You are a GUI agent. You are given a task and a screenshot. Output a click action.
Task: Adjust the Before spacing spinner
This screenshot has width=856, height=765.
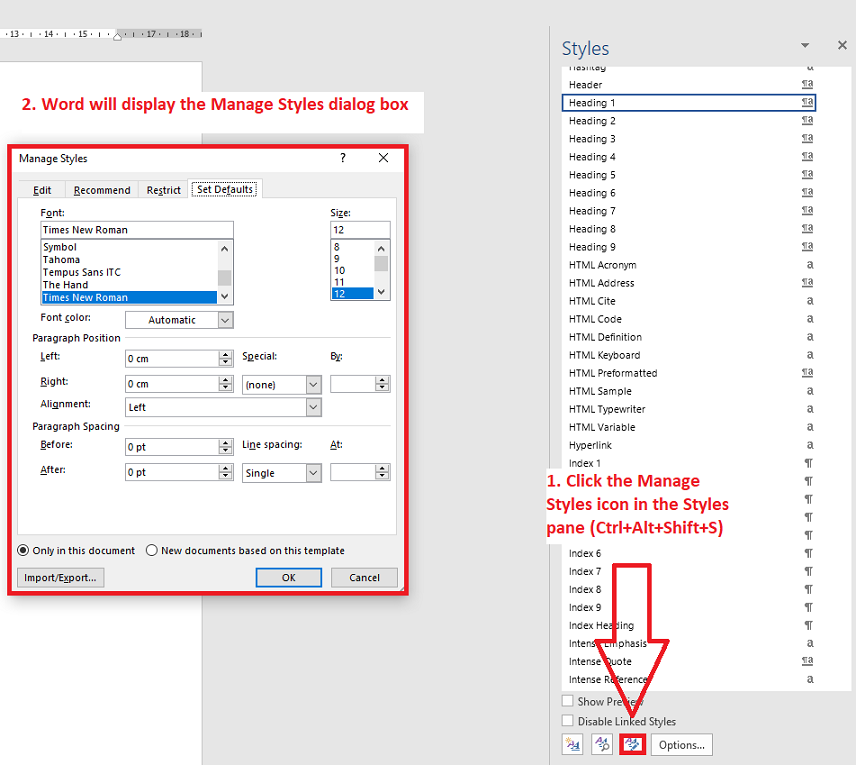pyautogui.click(x=225, y=447)
